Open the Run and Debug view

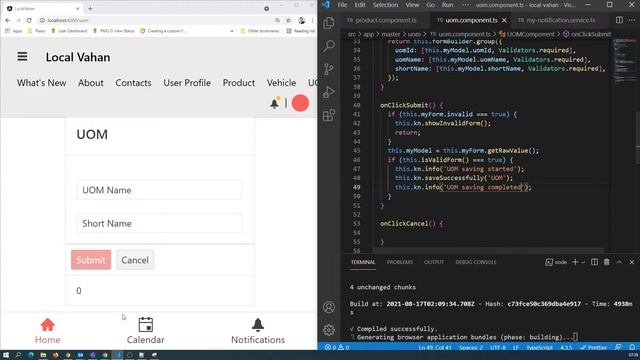coord(329,92)
